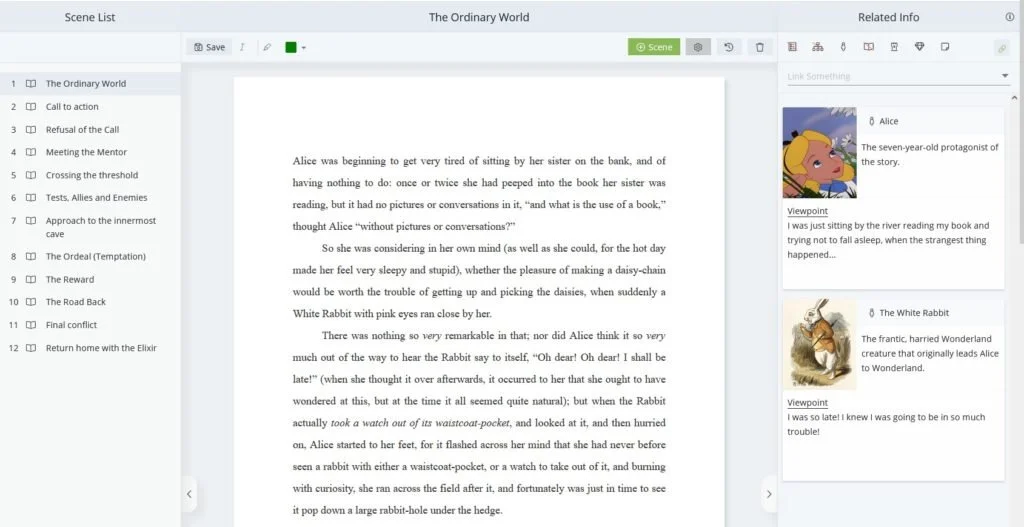Select scene Call to action
Image resolution: width=1024 pixels, height=527 pixels.
pyautogui.click(x=90, y=106)
